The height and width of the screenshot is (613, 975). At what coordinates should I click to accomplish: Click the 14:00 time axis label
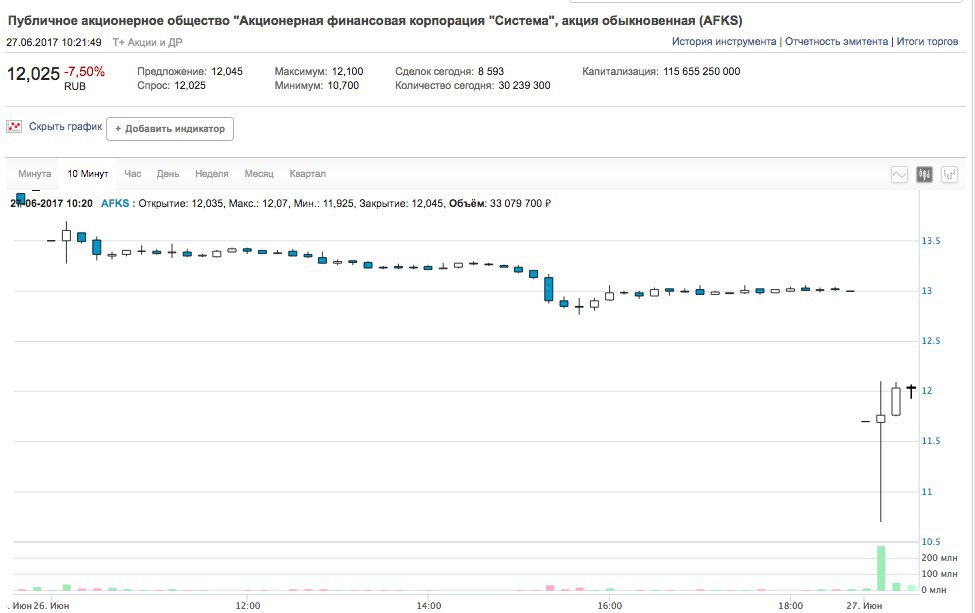point(428,606)
